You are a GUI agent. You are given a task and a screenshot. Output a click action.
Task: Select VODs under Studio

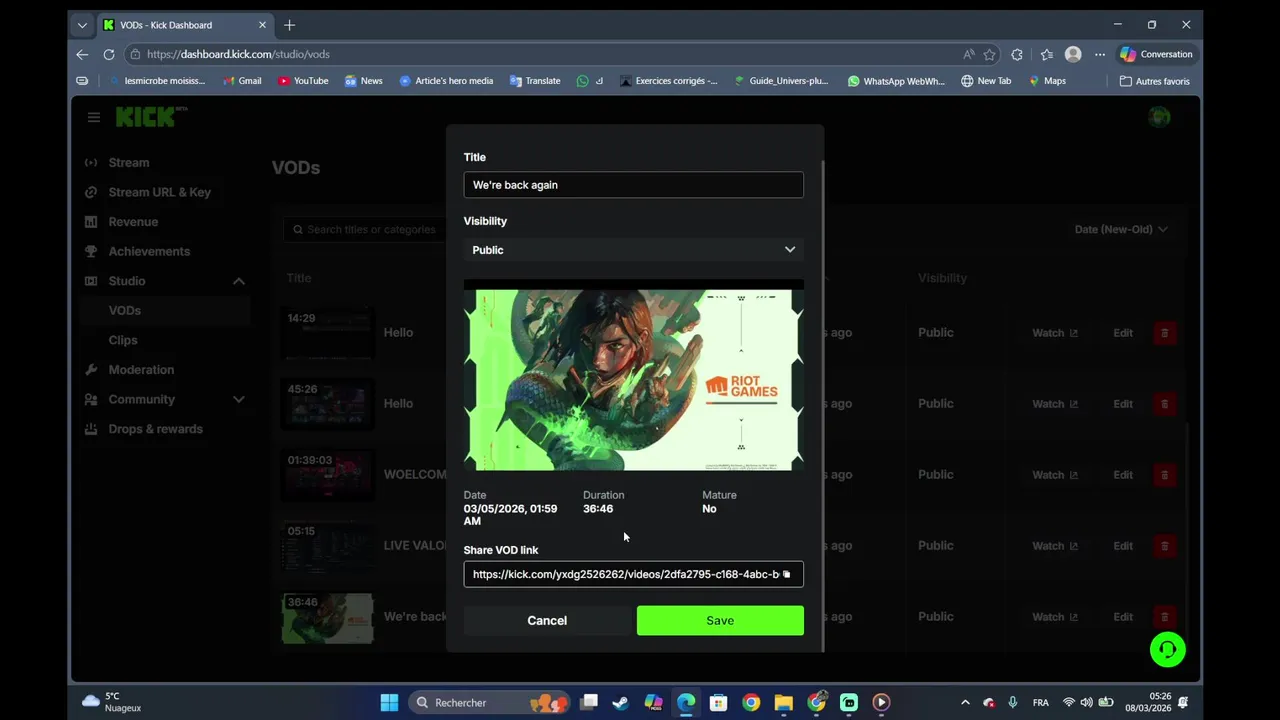pyautogui.click(x=167, y=311)
